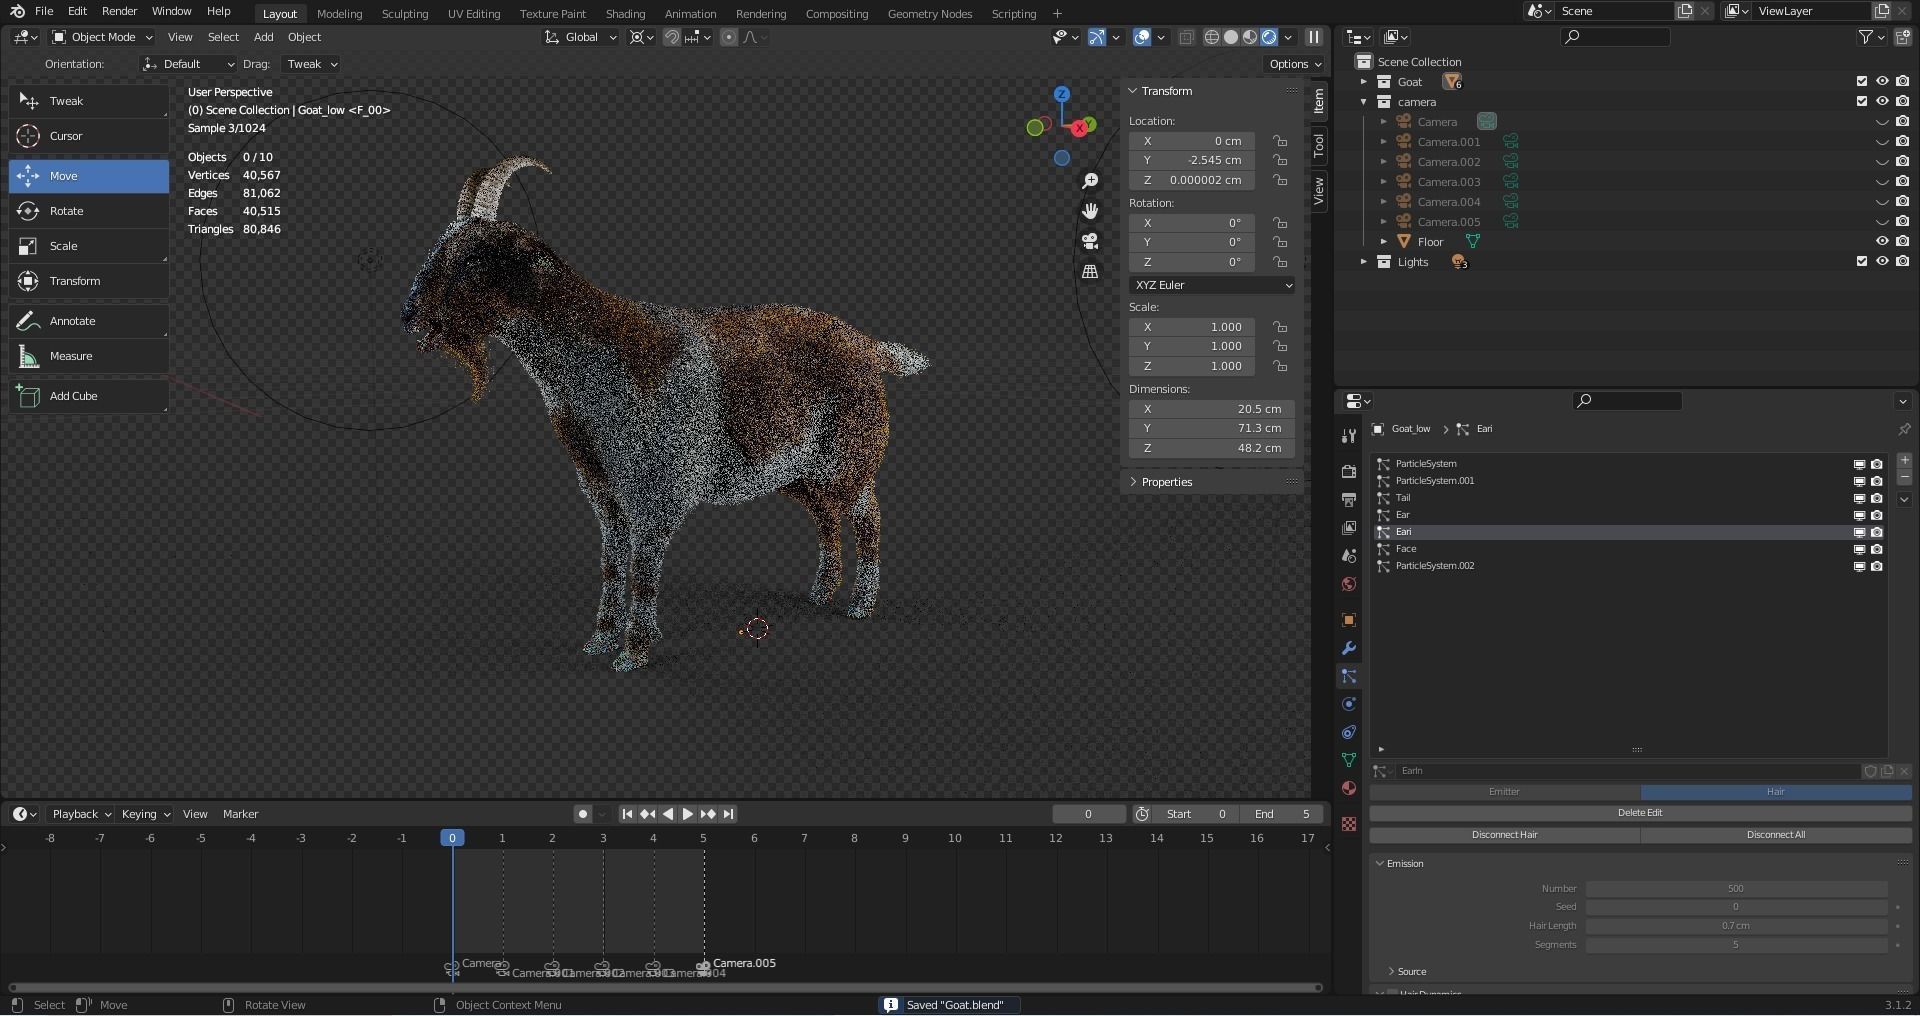Select the Emitter particle type button

[1504, 792]
